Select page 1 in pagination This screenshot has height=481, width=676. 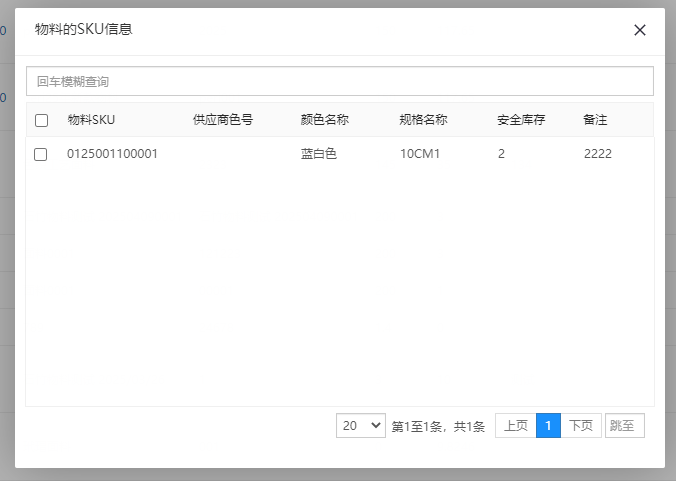(x=548, y=426)
